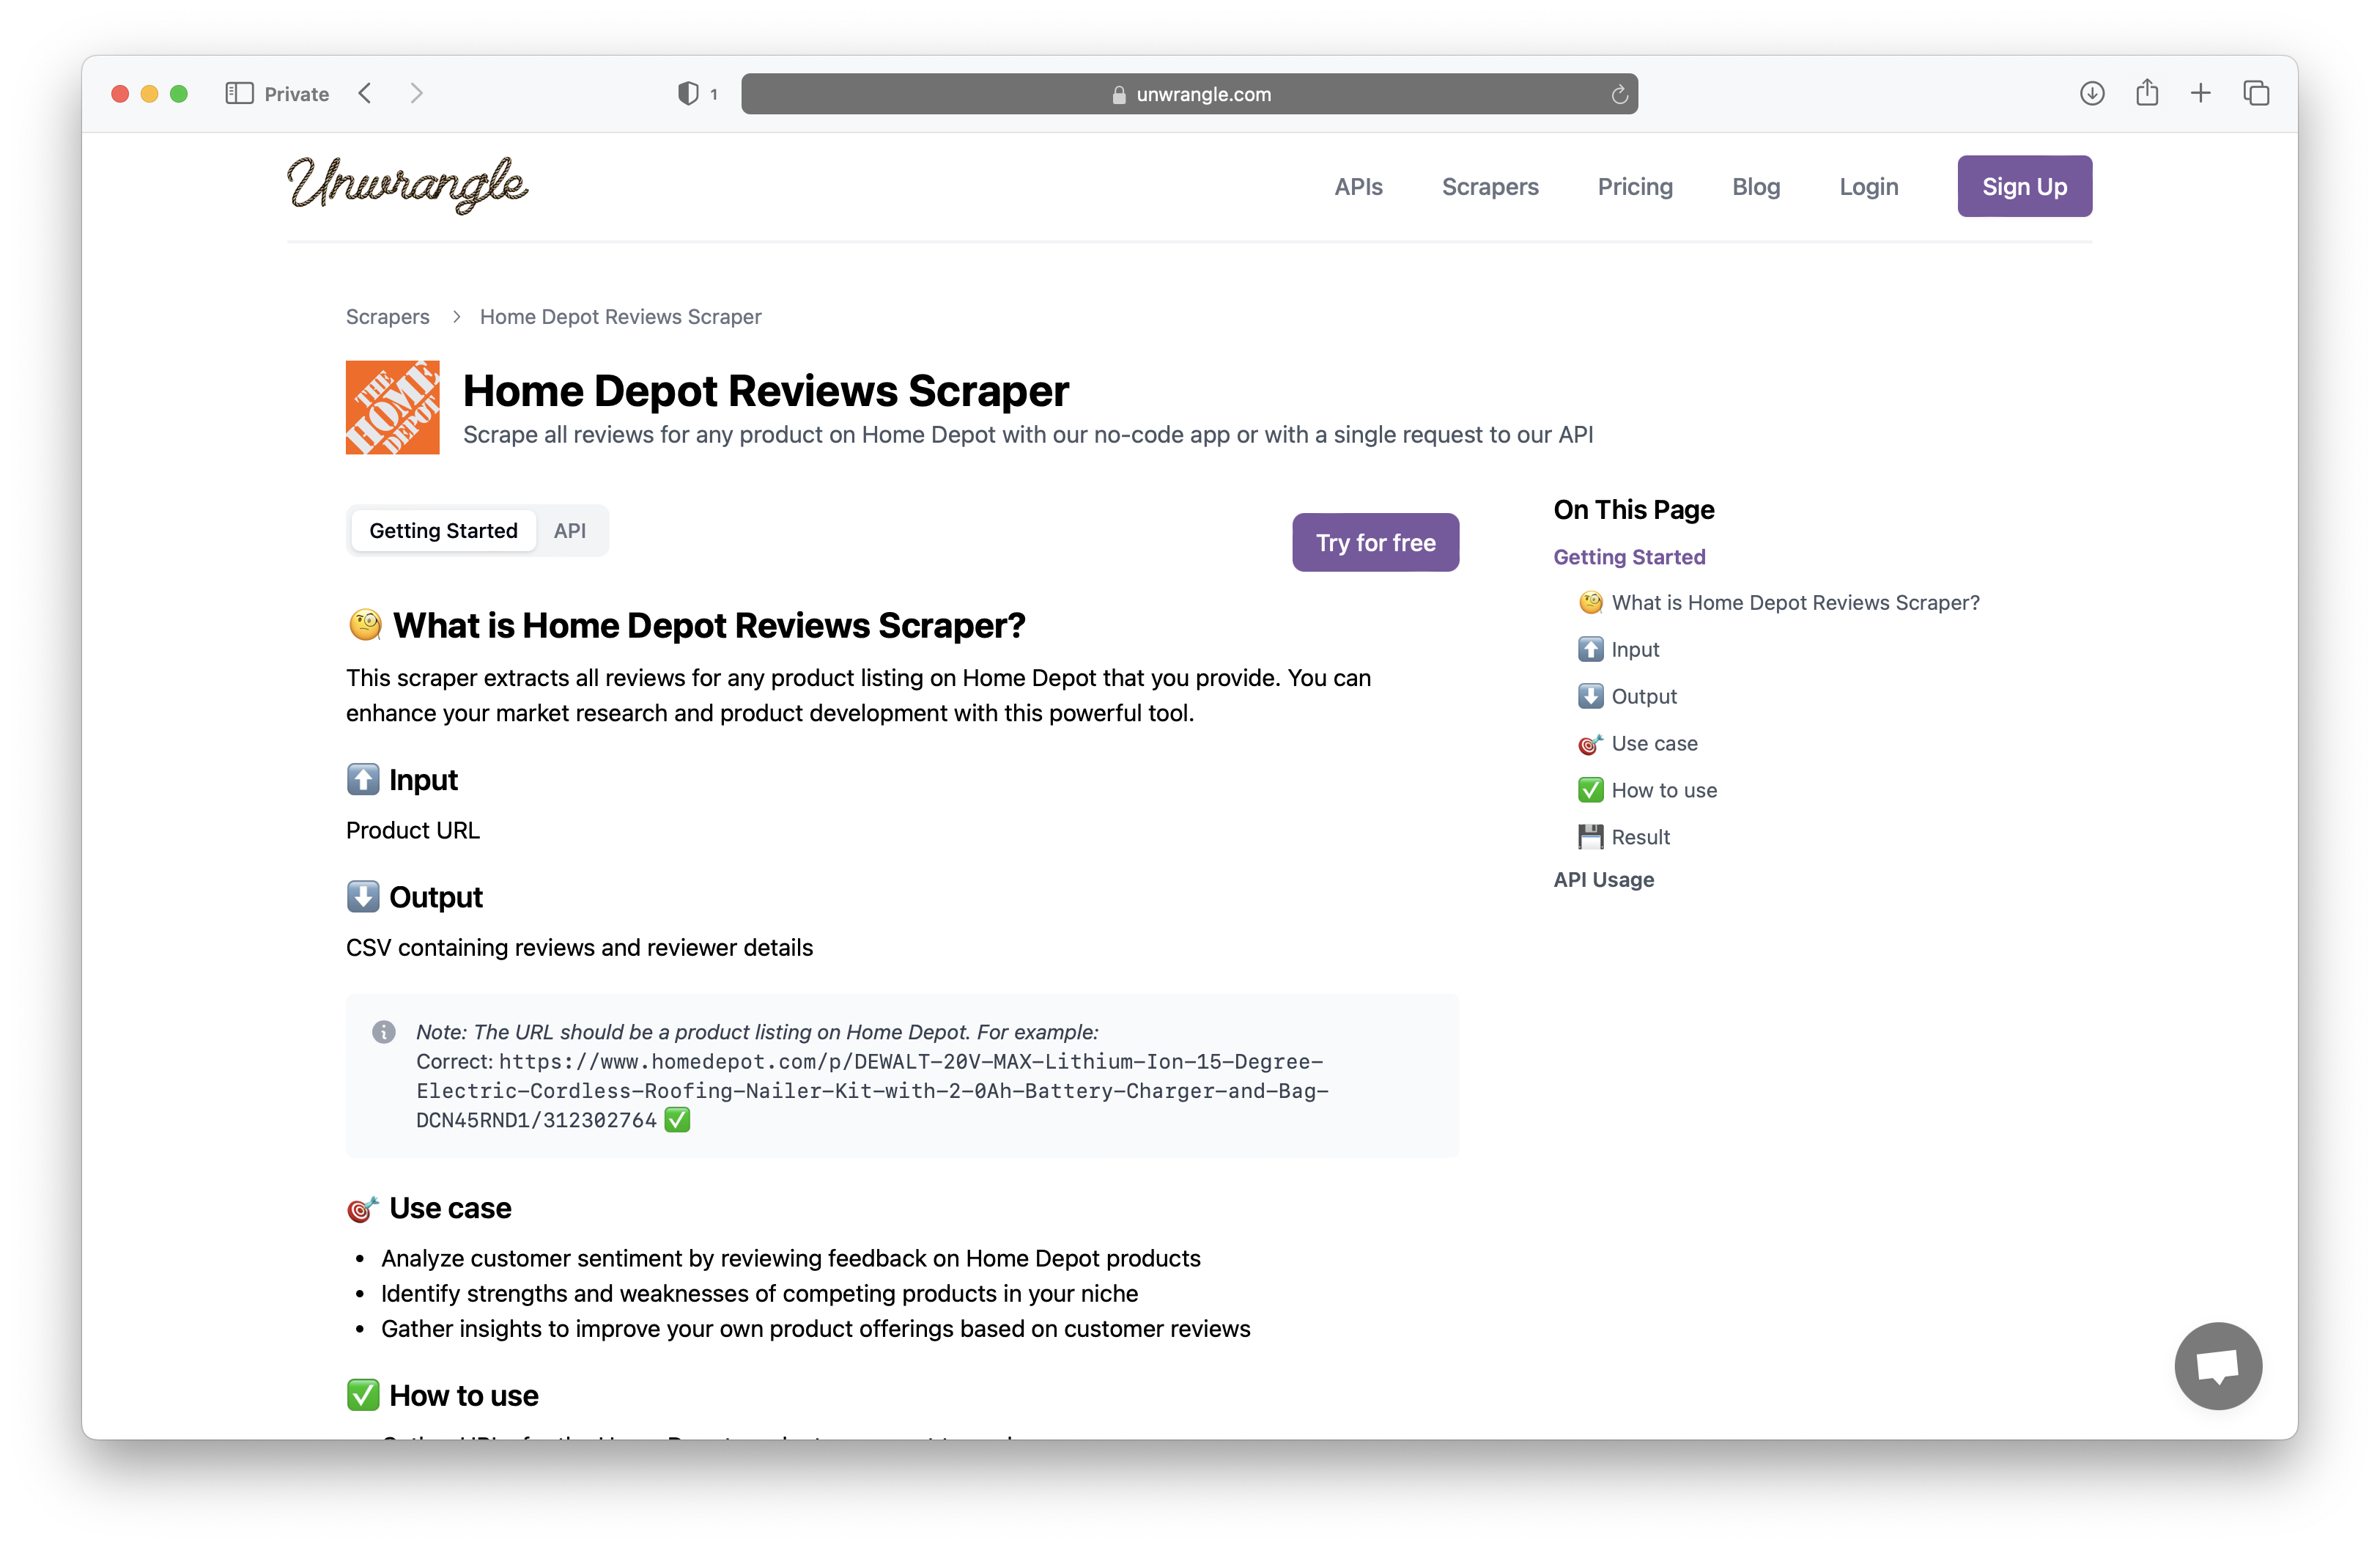2380x1548 pixels.
Task: Reload the page with the refresh icon
Action: click(x=1619, y=94)
